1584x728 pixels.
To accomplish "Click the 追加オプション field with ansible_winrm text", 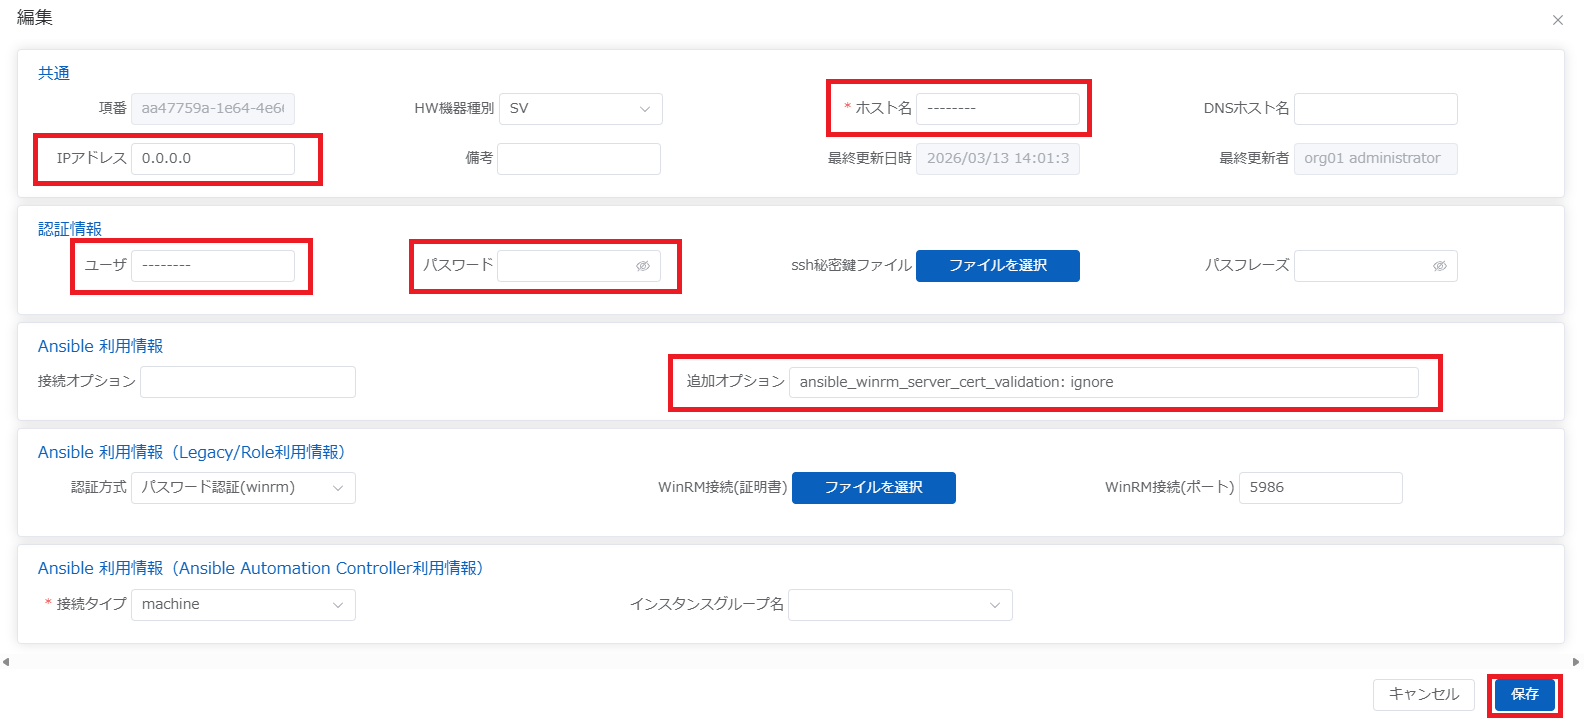I will click(1104, 382).
